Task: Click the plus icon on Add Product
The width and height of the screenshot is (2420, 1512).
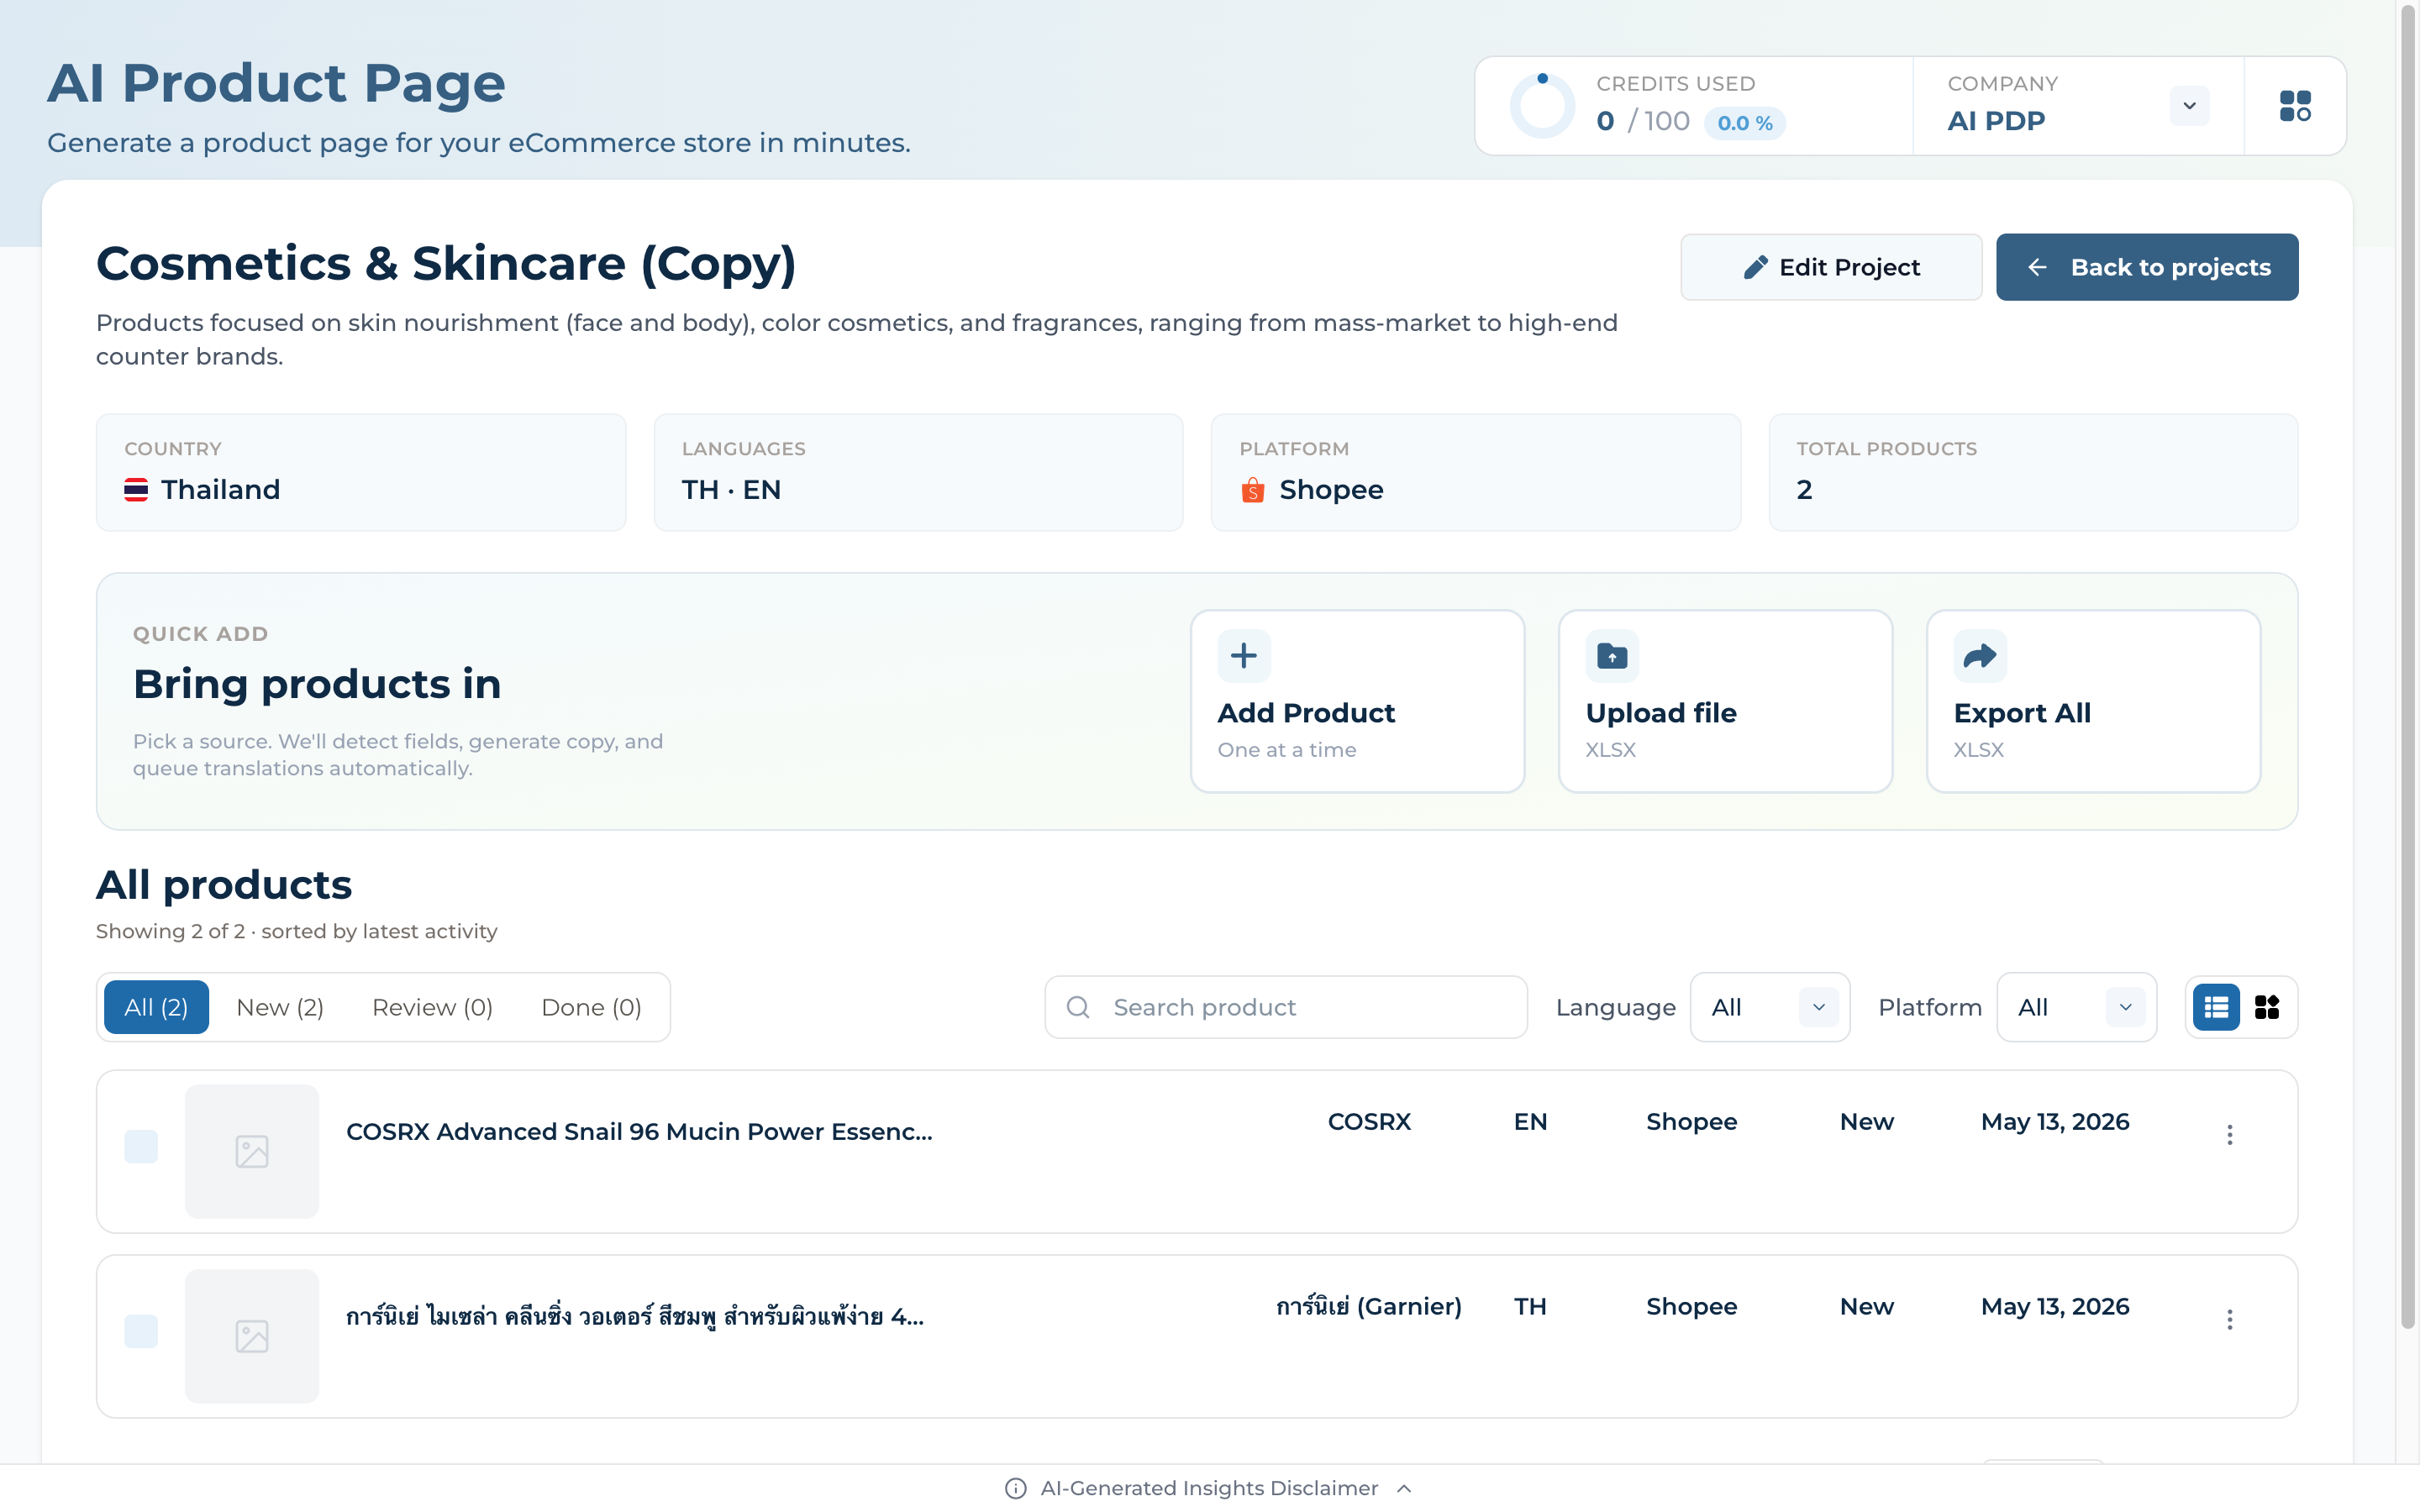Action: coord(1244,656)
